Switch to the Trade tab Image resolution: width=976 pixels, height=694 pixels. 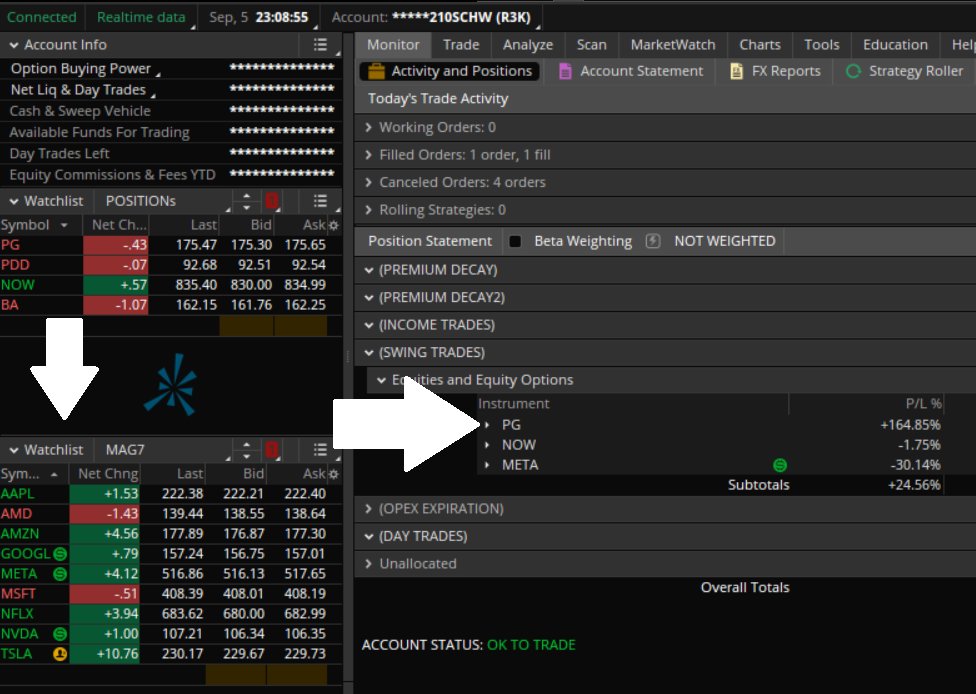click(x=461, y=45)
